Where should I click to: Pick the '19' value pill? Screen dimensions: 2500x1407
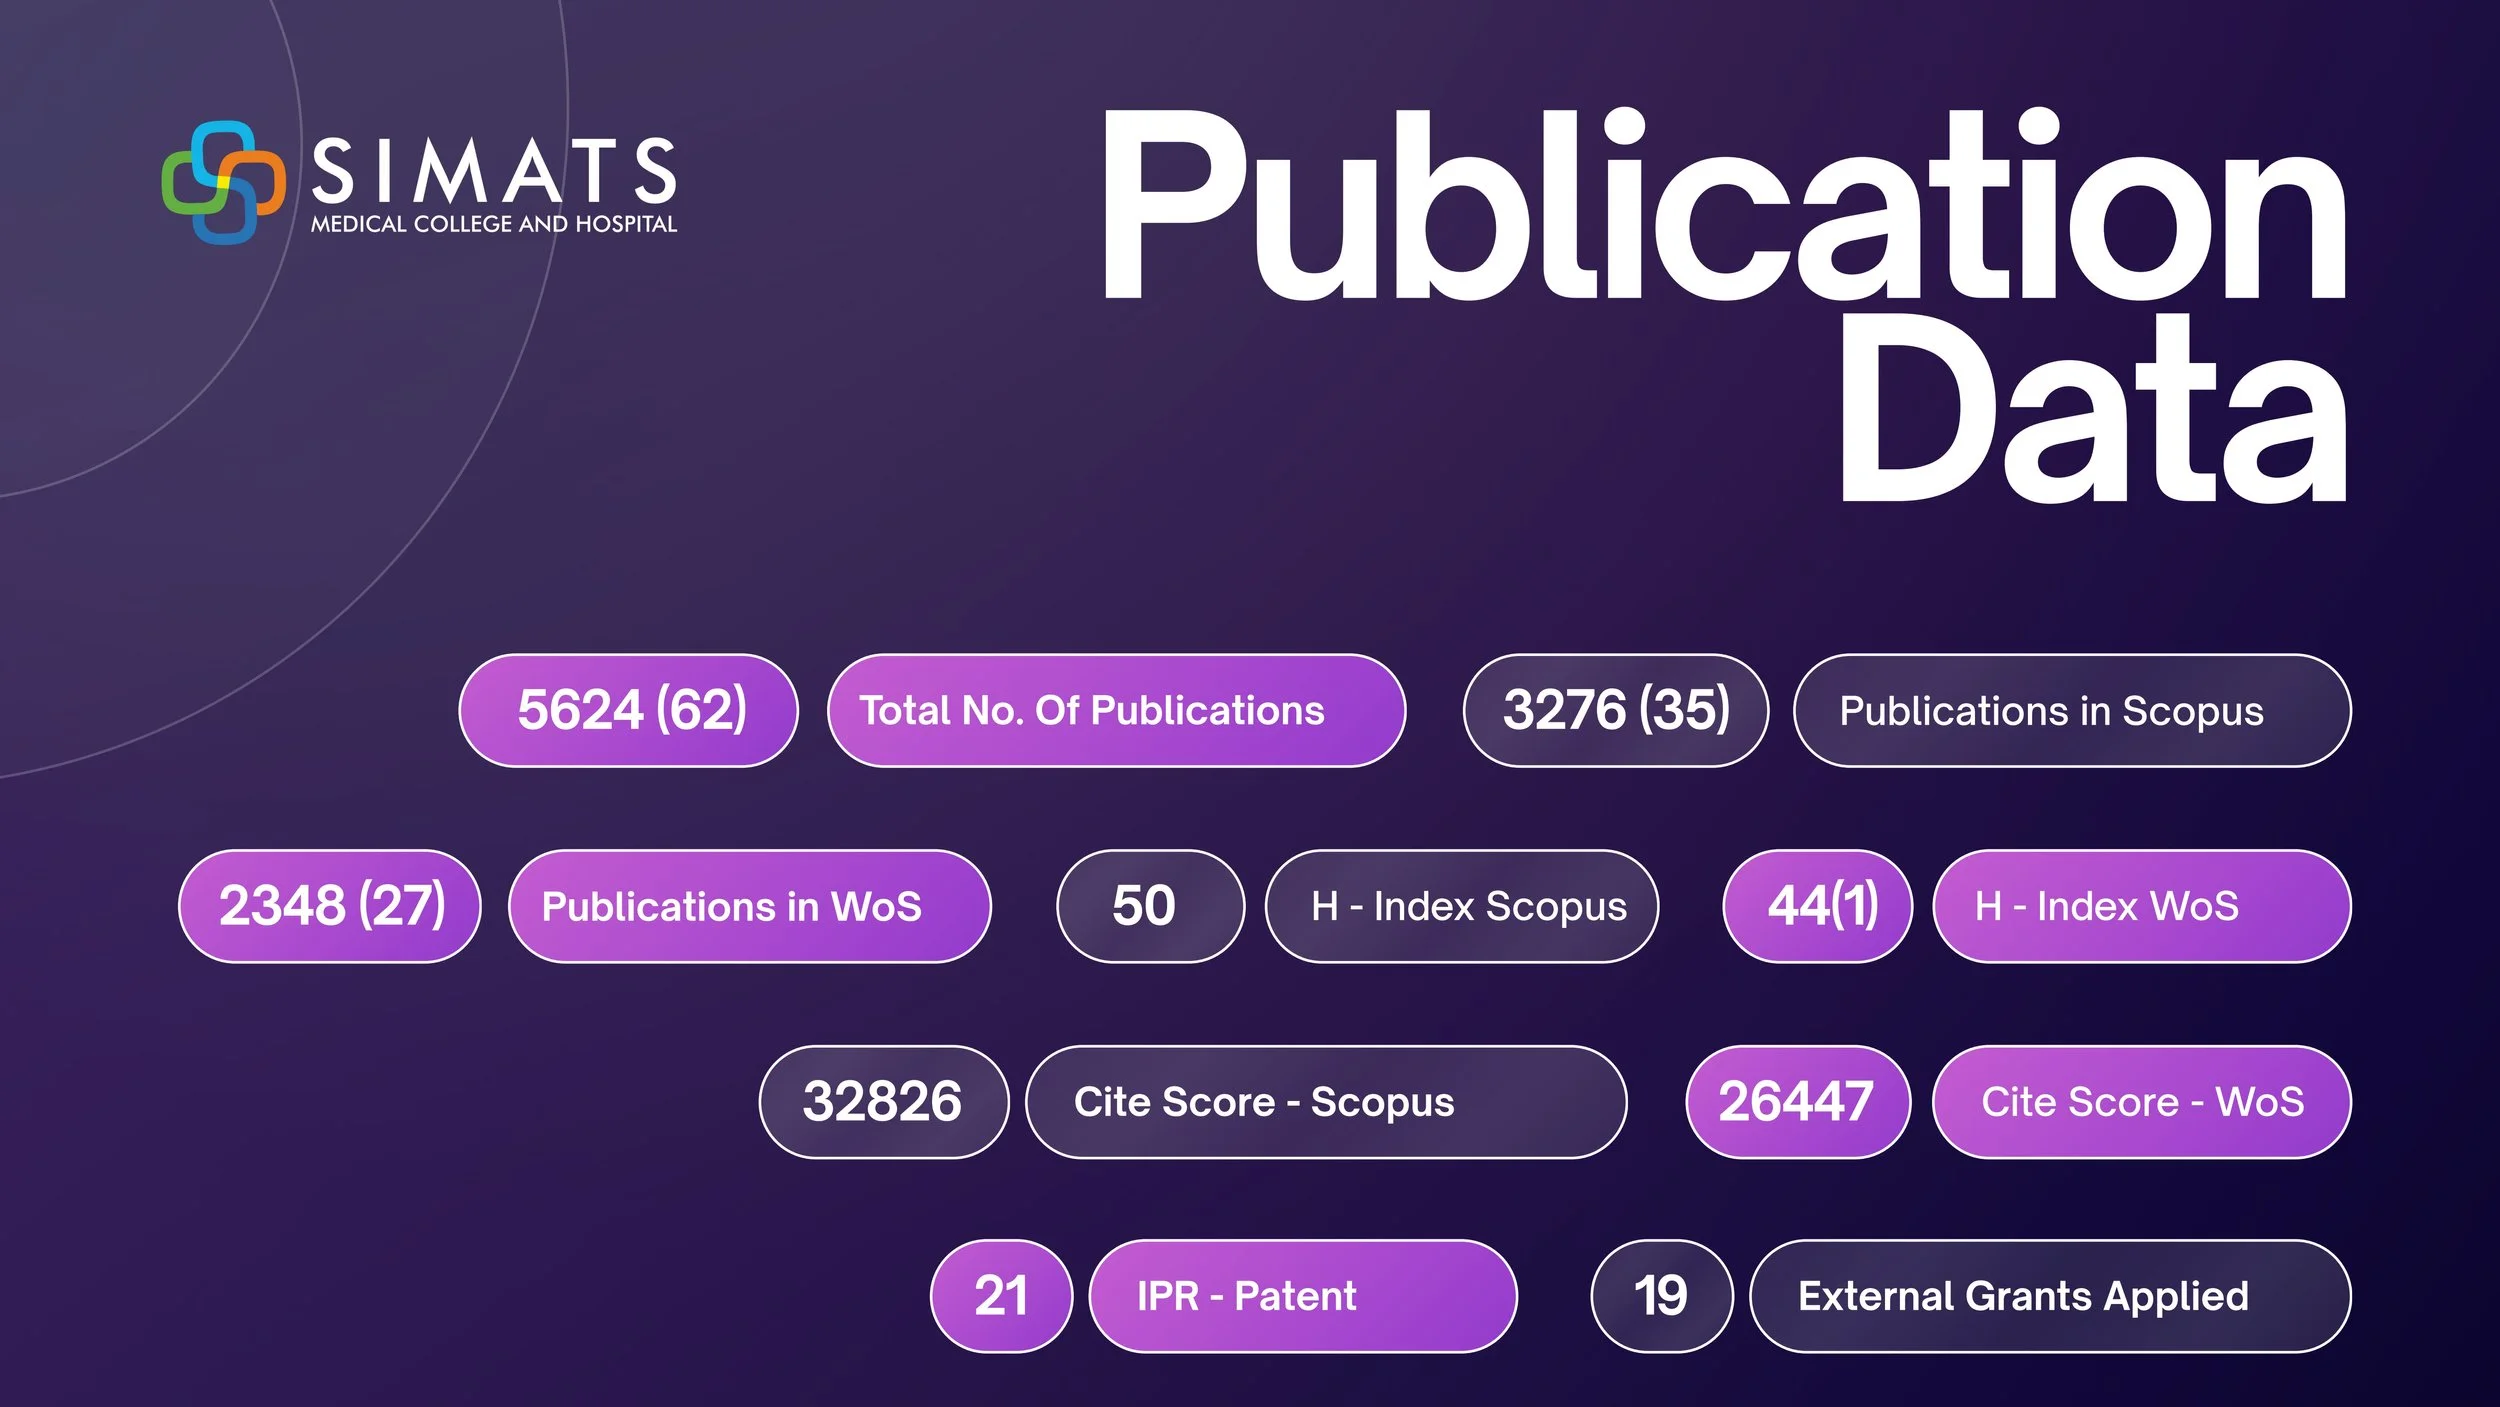(x=1662, y=1297)
